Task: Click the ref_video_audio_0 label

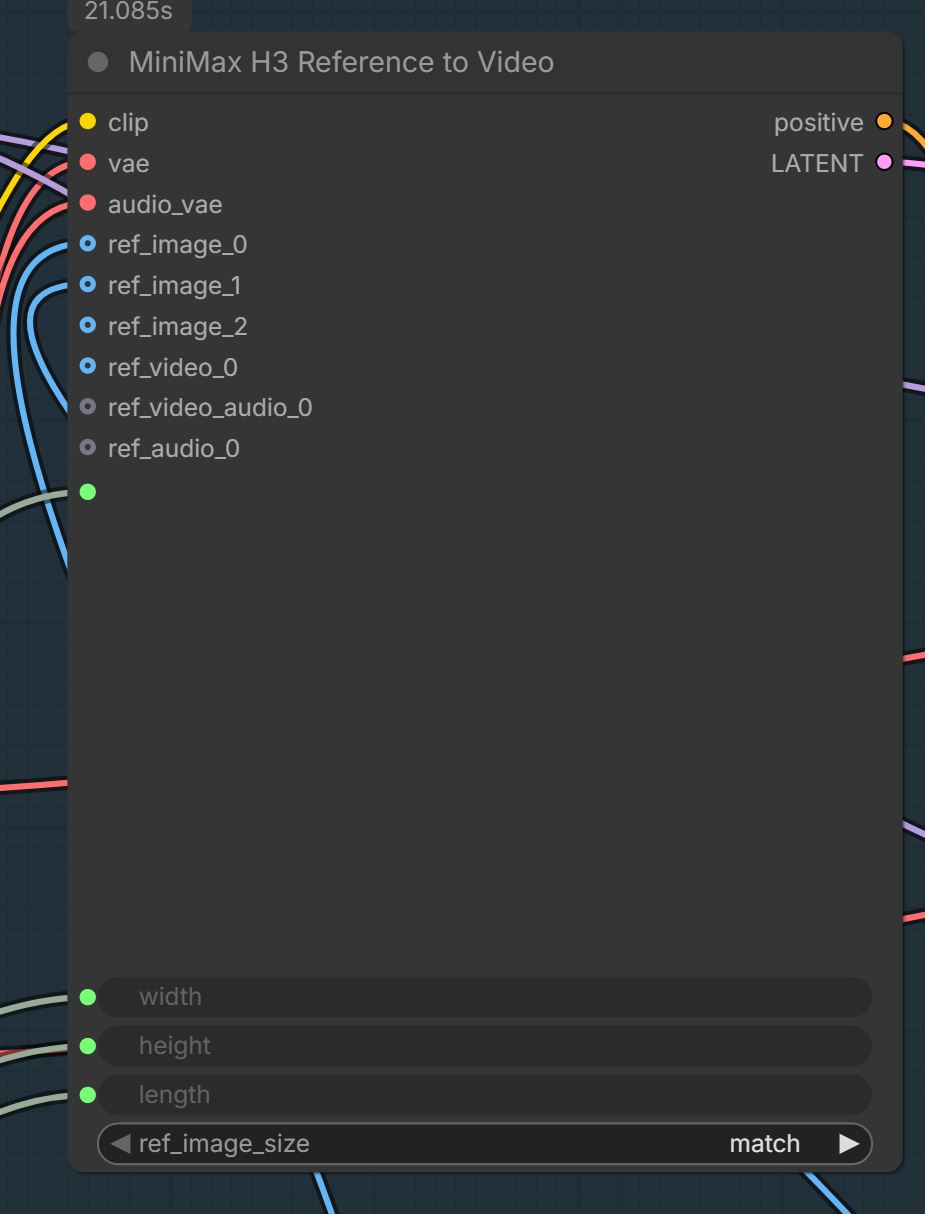Action: [210, 408]
